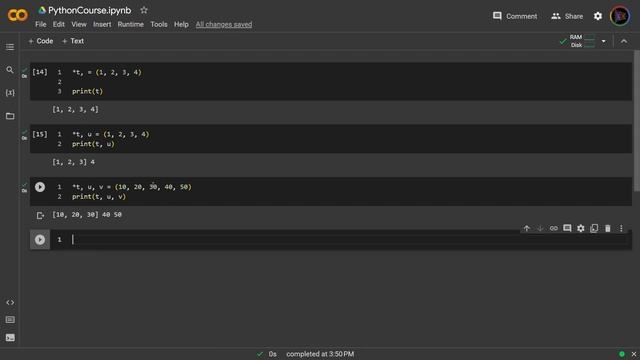Open the Colab logo home

pyautogui.click(x=18, y=16)
